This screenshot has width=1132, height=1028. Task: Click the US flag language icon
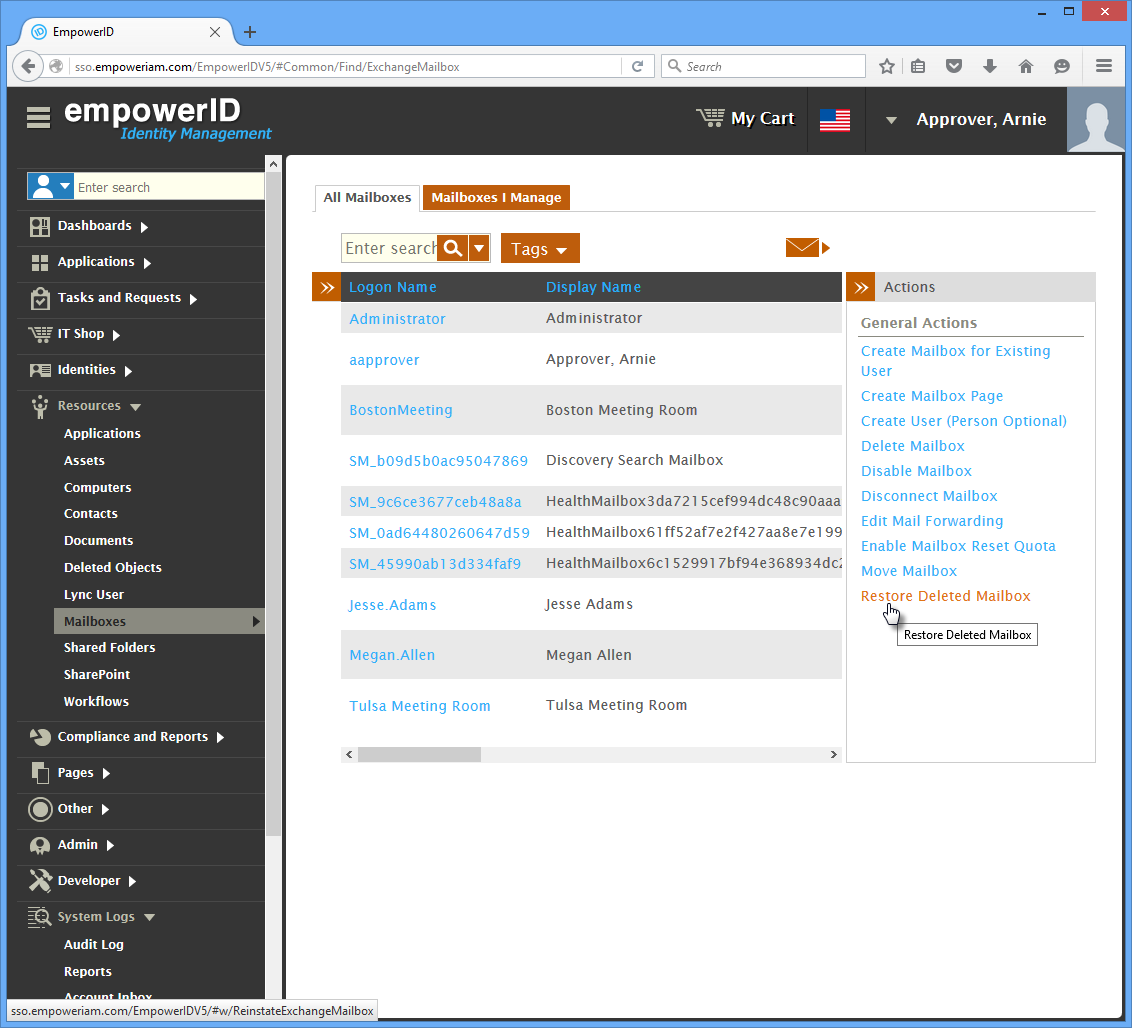(x=834, y=120)
